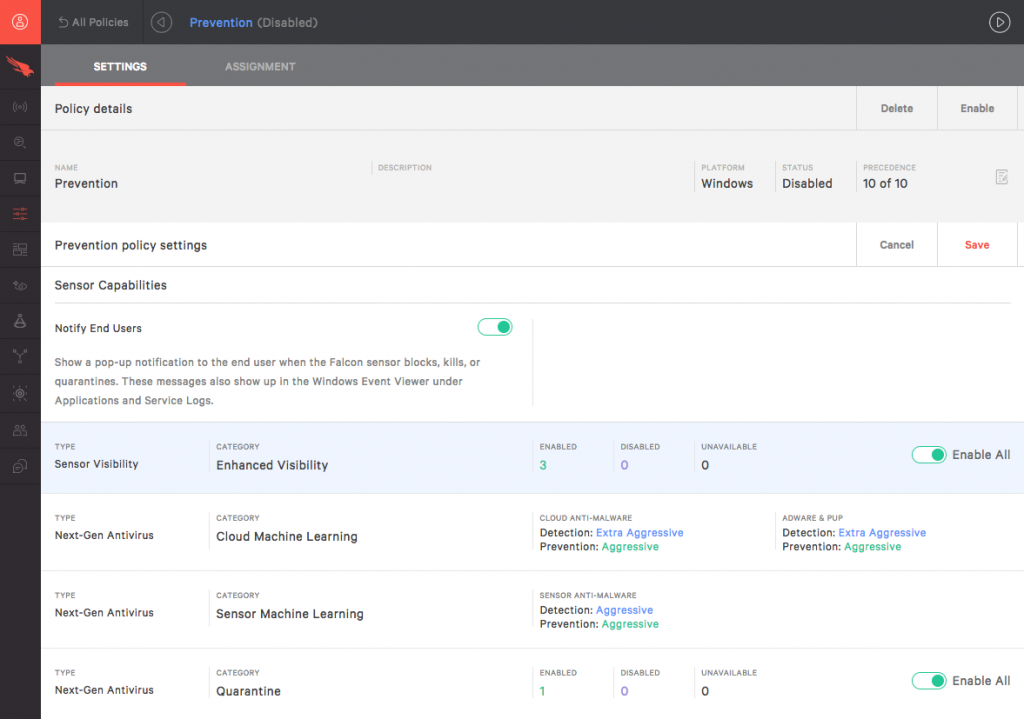Return to All Policies
1024x719 pixels.
[x=93, y=22]
